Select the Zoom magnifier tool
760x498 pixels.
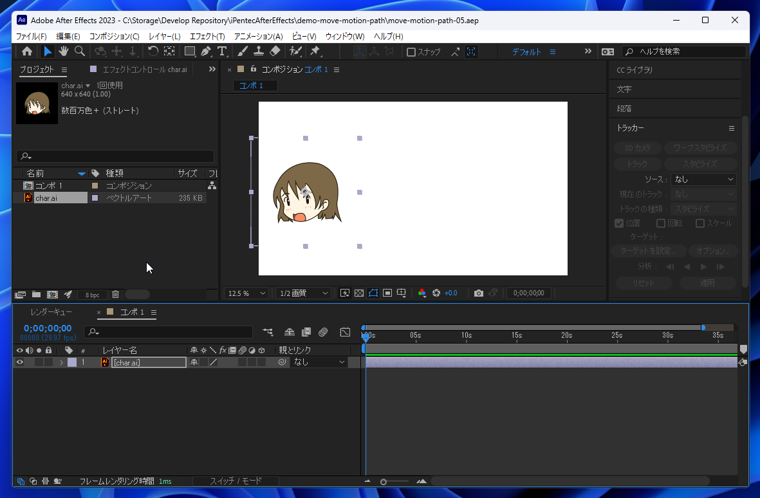coord(80,52)
